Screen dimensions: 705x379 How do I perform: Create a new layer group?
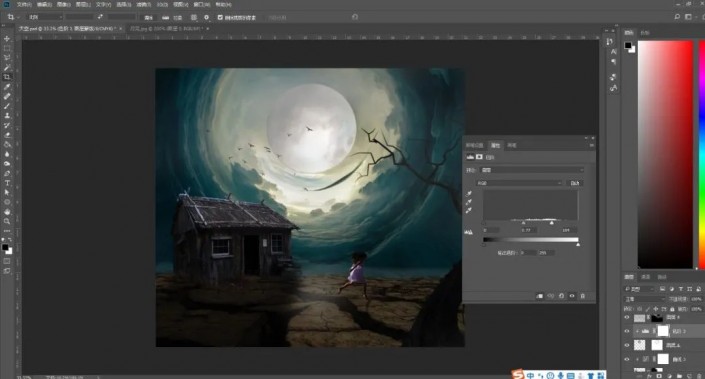coord(679,376)
